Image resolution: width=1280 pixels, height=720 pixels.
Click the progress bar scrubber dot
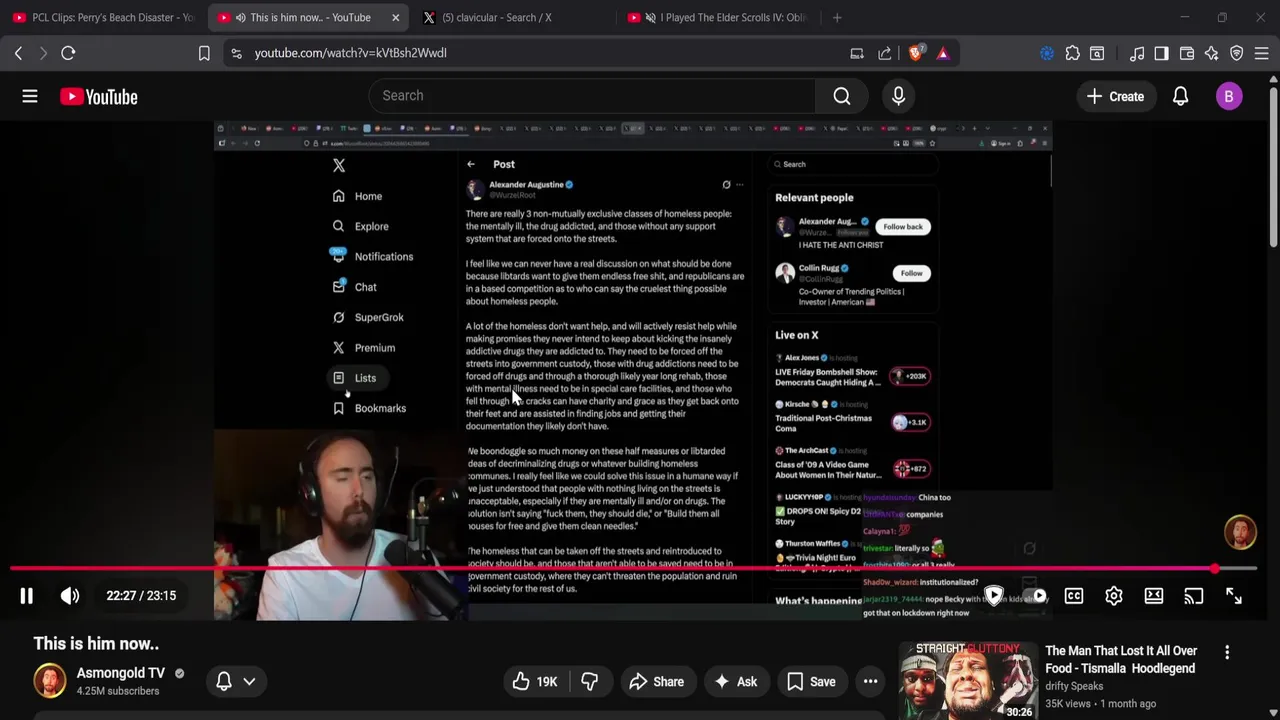(1214, 569)
